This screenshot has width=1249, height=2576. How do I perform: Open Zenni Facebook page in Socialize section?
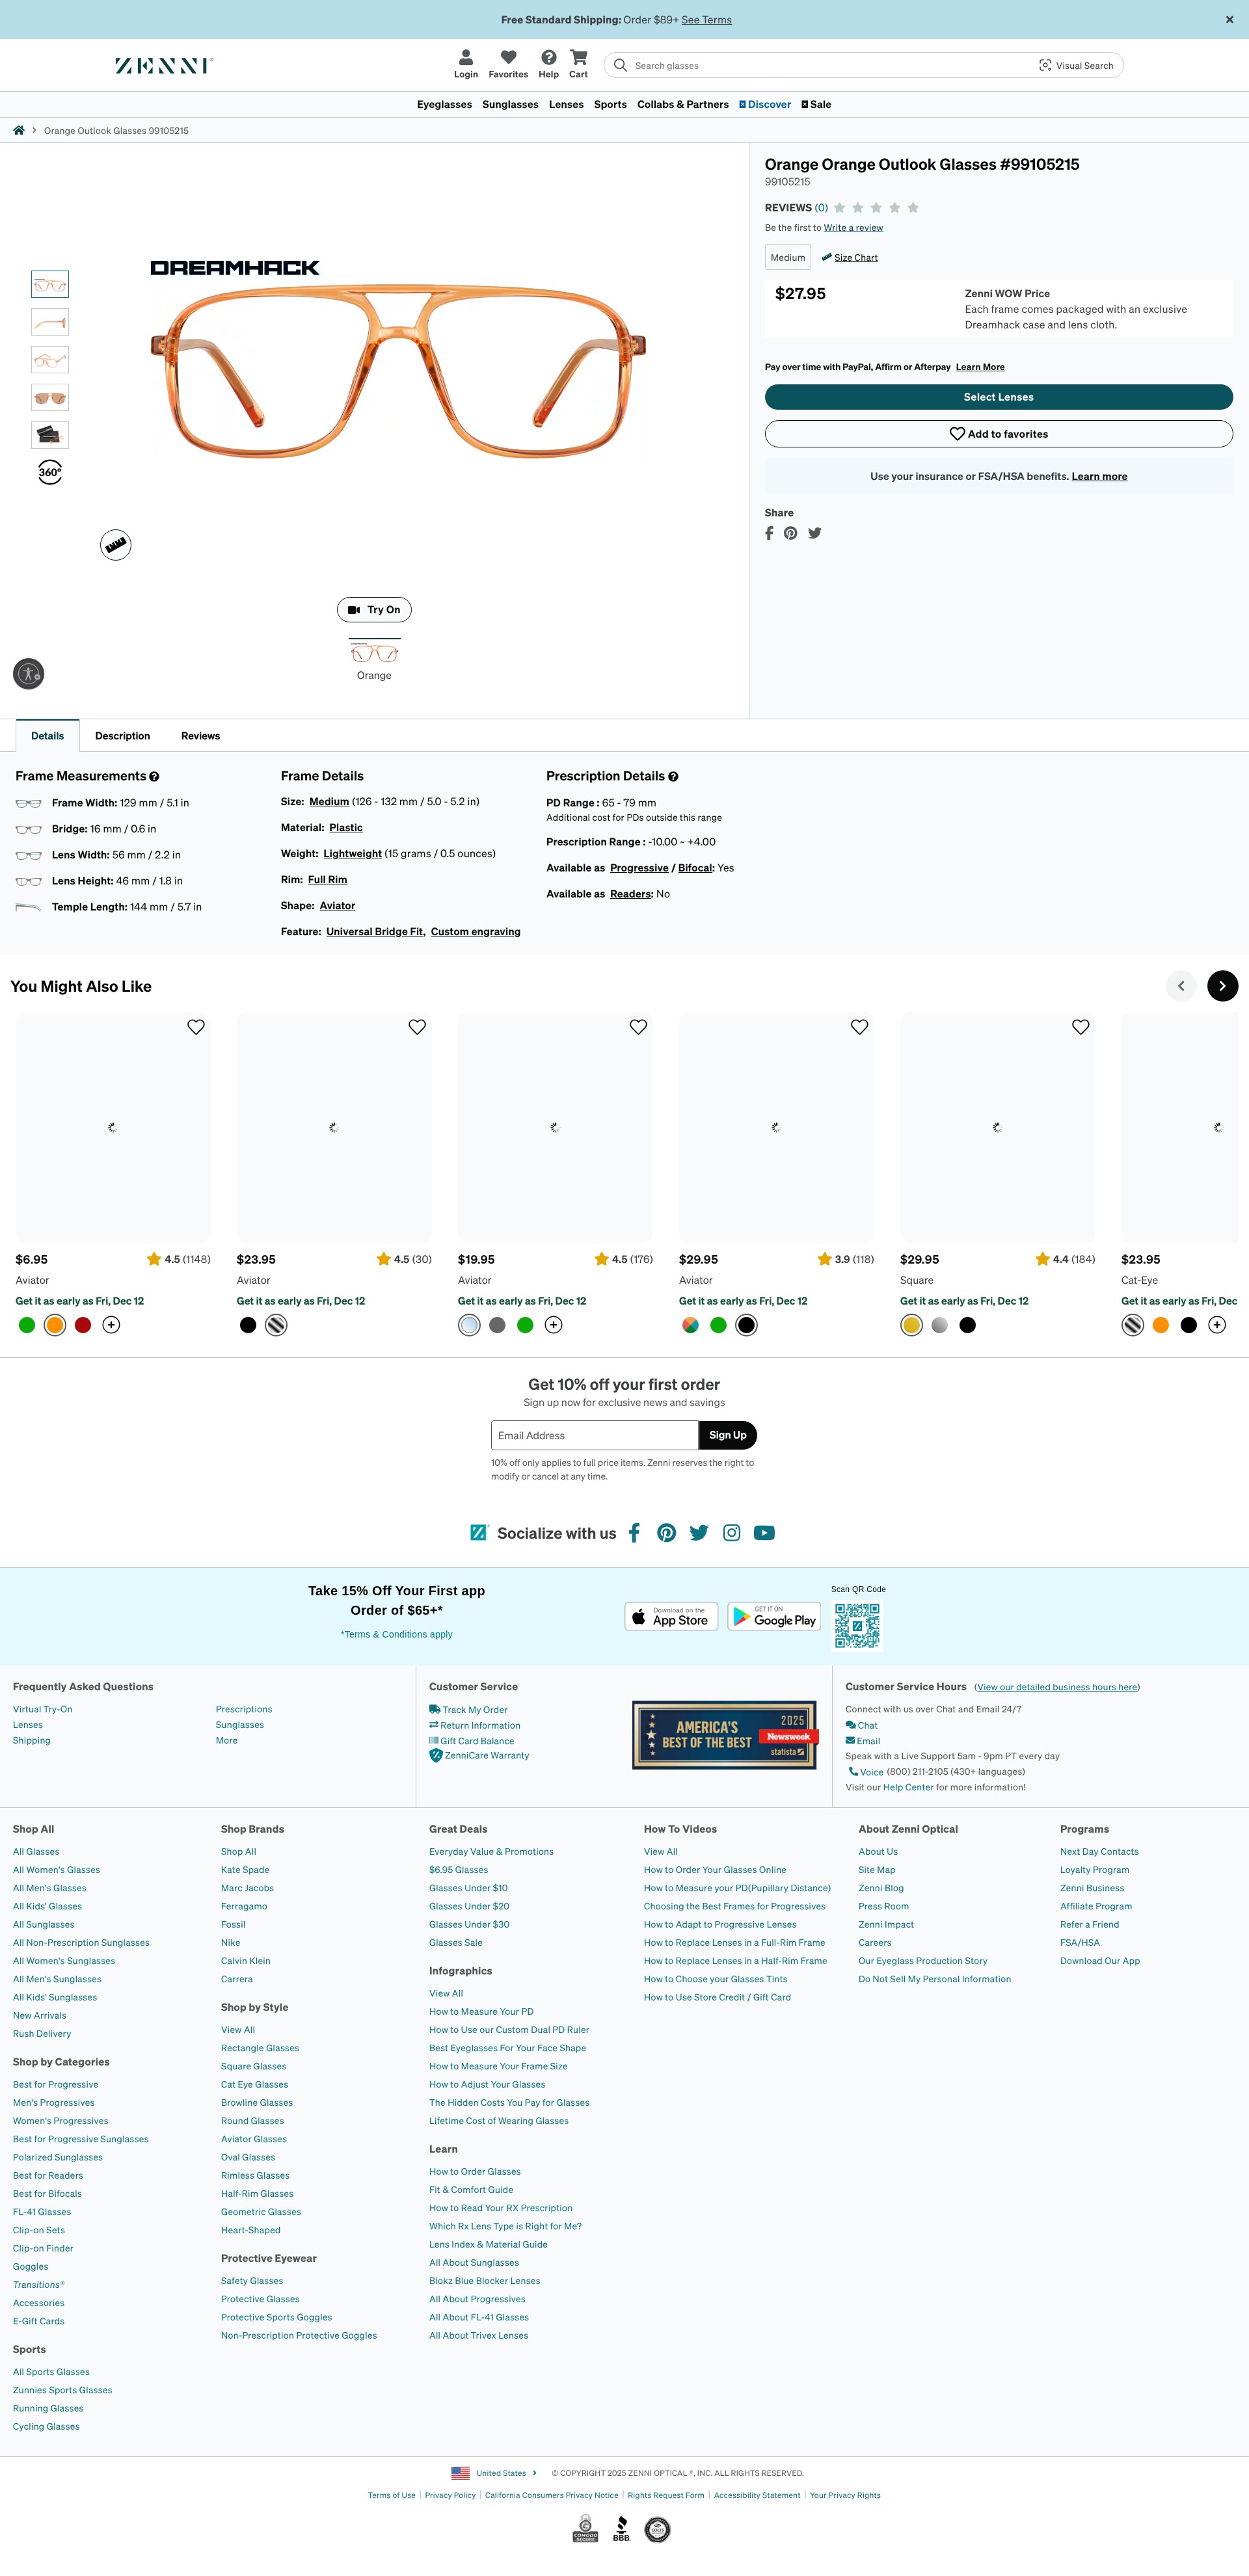pos(634,1533)
